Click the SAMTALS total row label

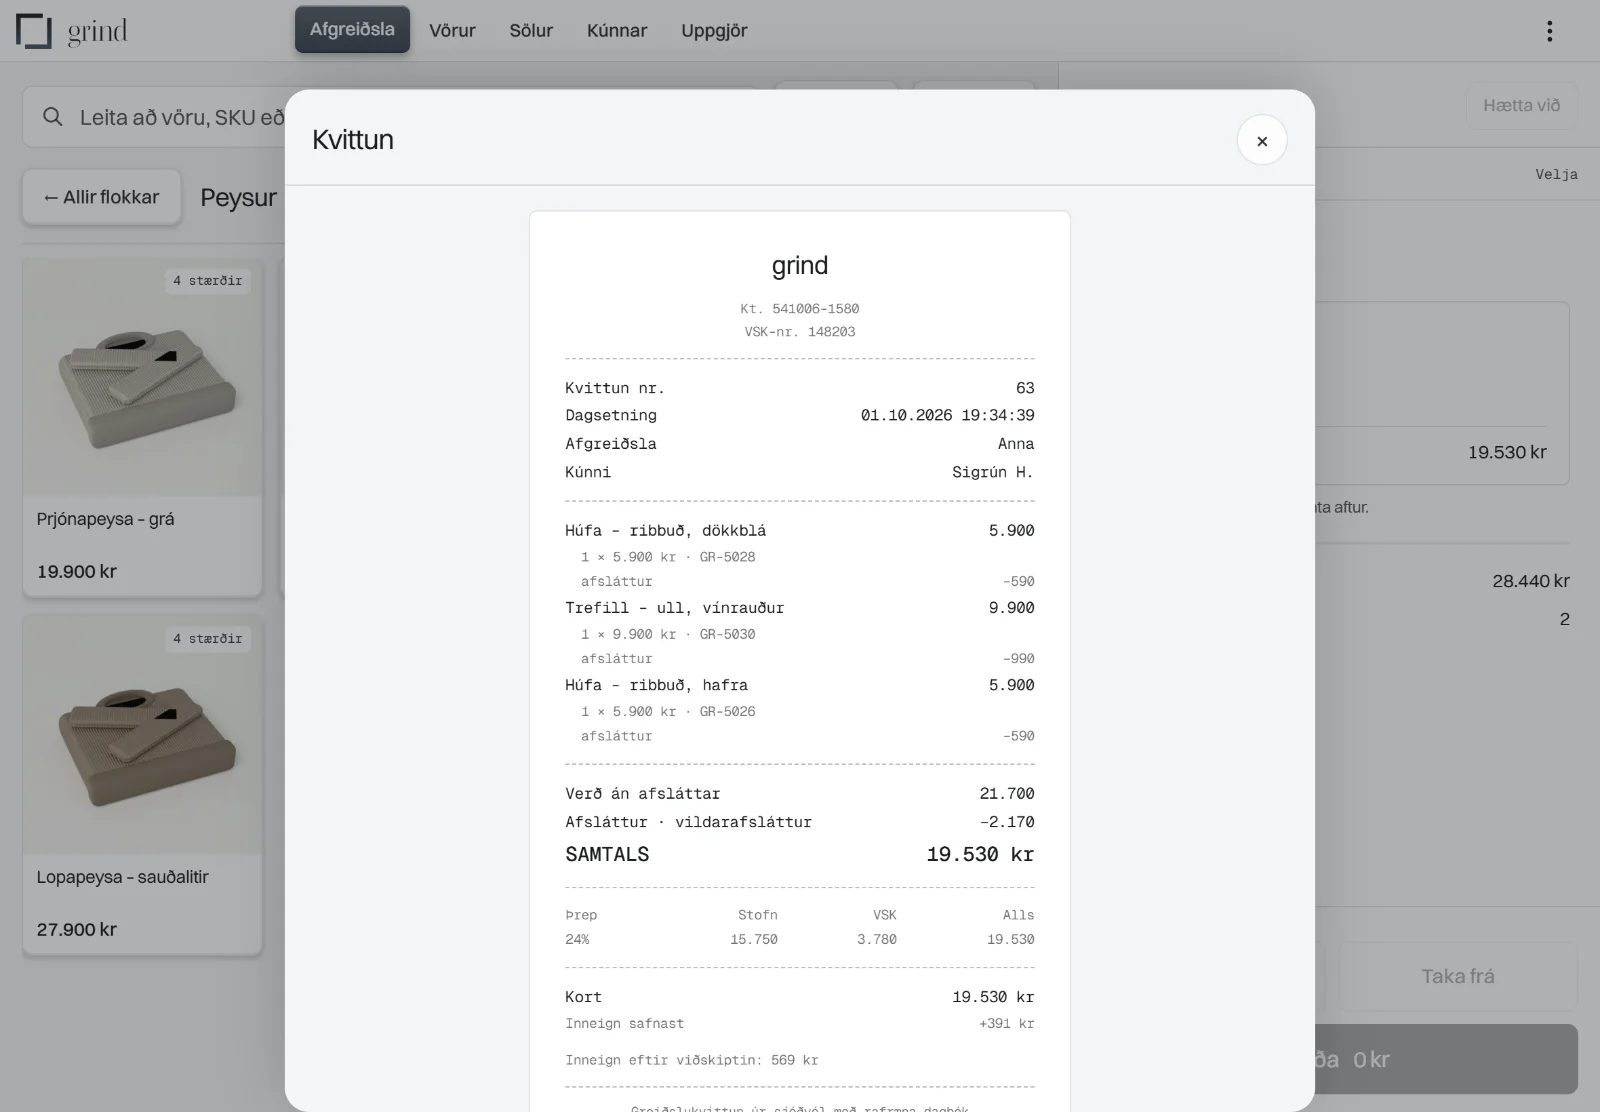[x=607, y=854]
